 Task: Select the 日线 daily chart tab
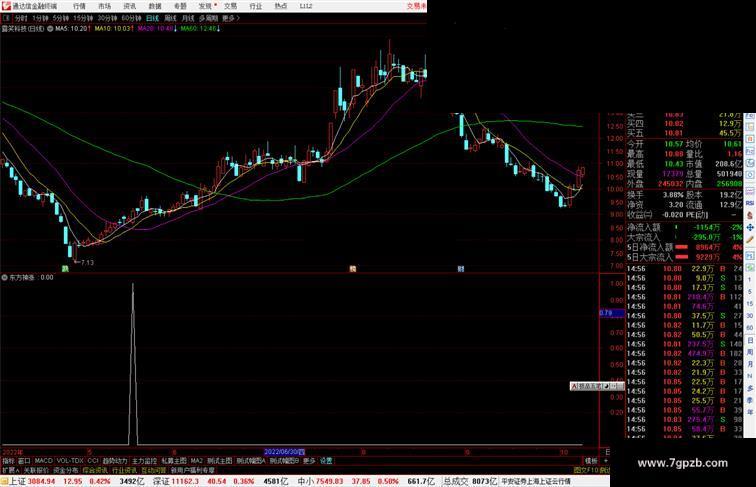[x=152, y=18]
